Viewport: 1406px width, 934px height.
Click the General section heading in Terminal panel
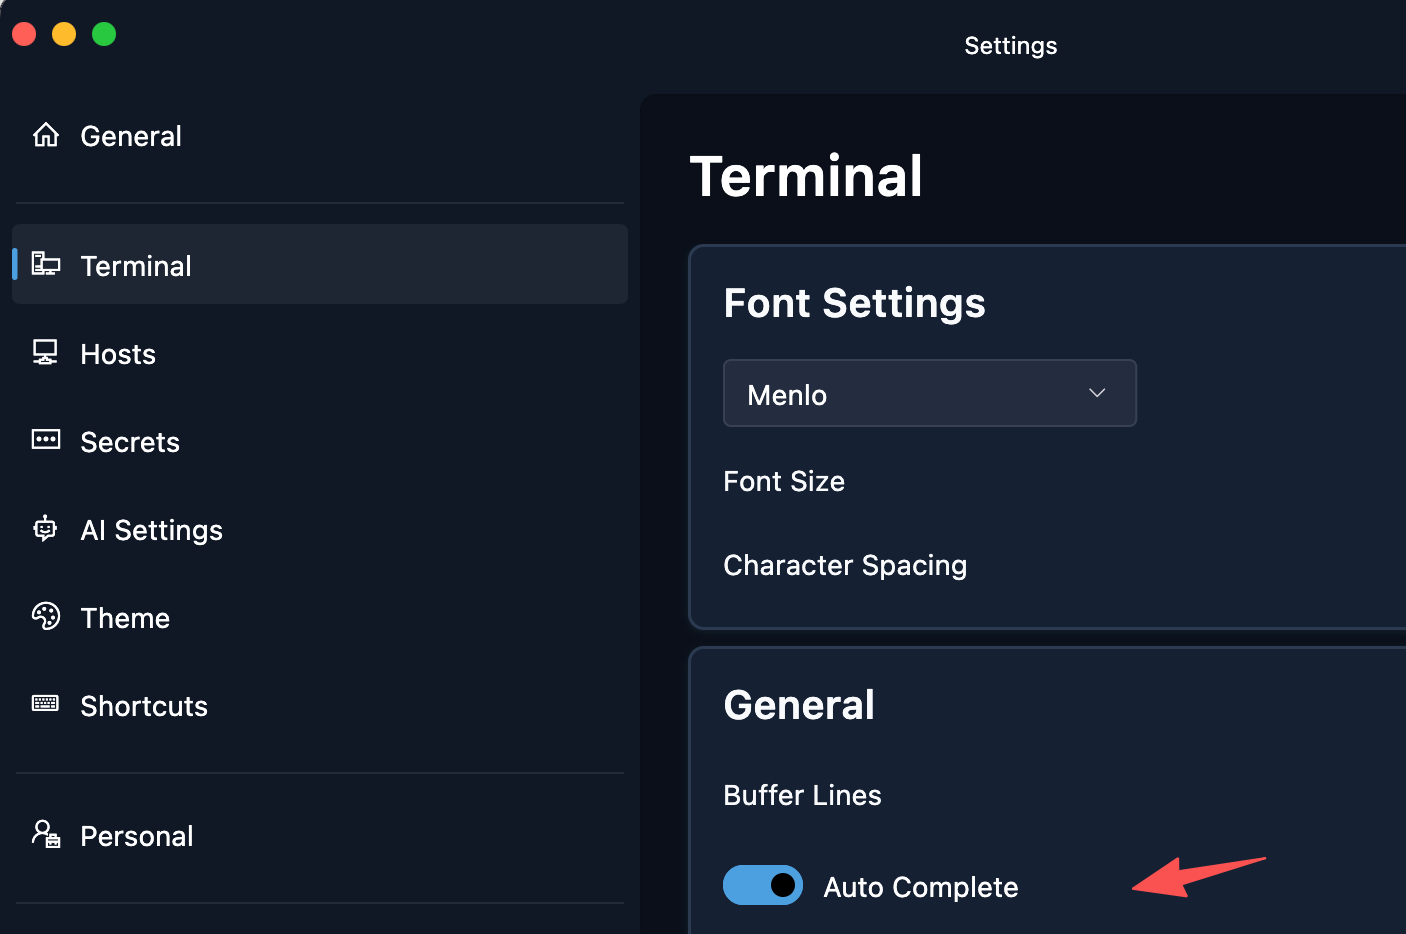[x=799, y=705]
